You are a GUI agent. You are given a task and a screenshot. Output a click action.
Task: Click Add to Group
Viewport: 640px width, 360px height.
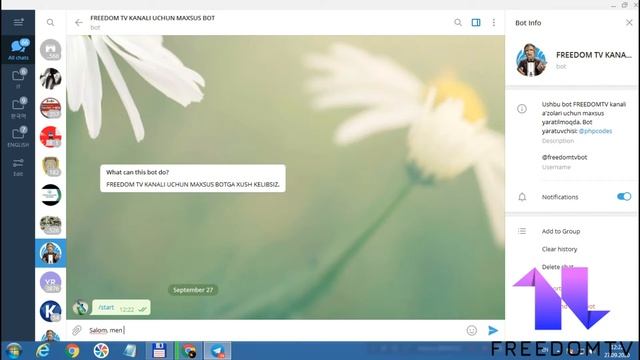click(x=561, y=231)
